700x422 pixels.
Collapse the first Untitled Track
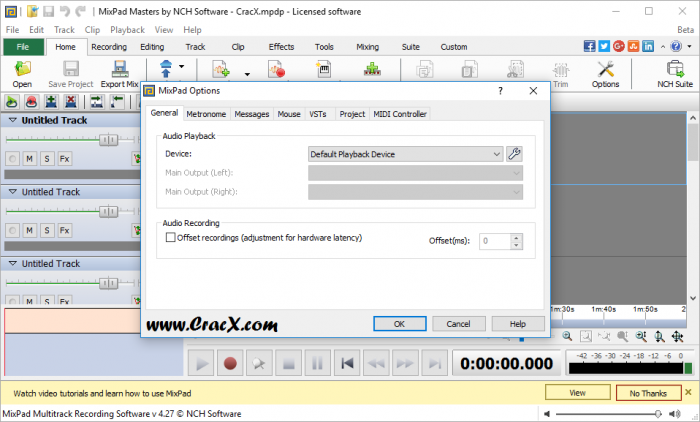tap(12, 120)
